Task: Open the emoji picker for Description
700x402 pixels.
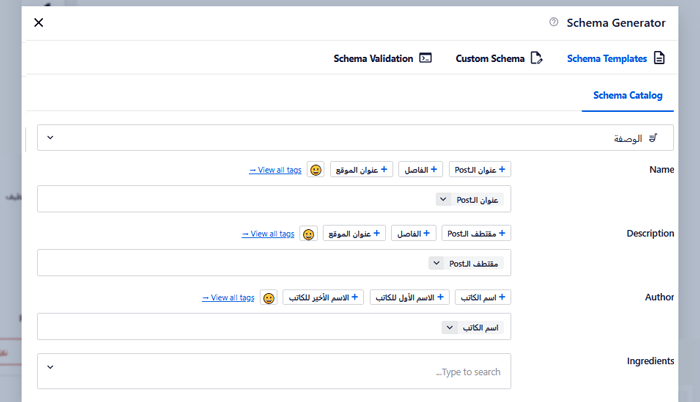Action: pyautogui.click(x=308, y=234)
